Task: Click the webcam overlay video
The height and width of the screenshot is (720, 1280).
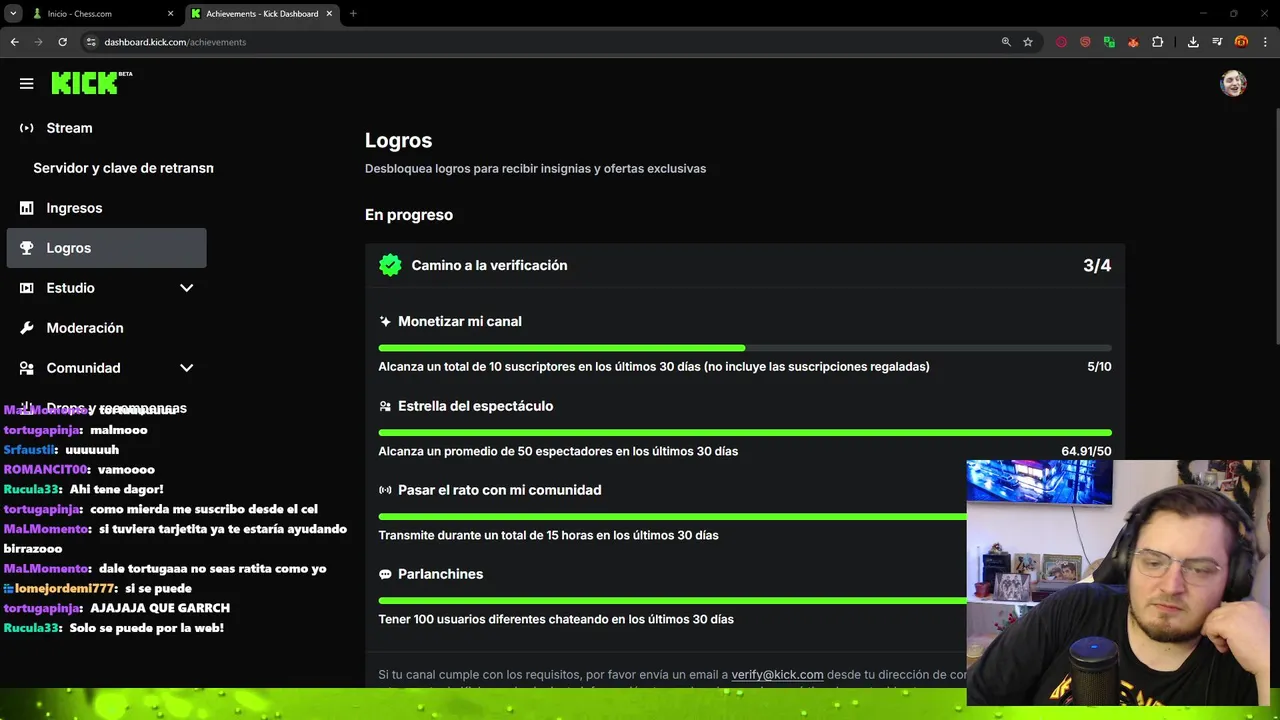Action: pos(1118,583)
